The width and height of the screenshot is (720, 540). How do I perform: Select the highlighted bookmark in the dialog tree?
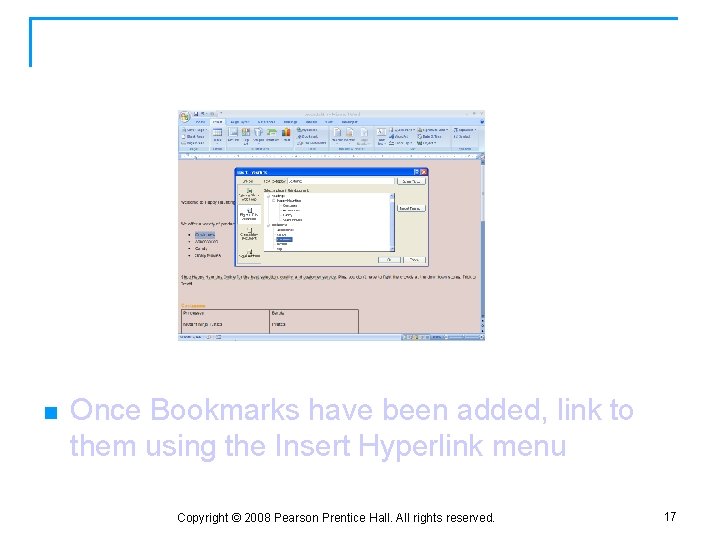tap(284, 239)
